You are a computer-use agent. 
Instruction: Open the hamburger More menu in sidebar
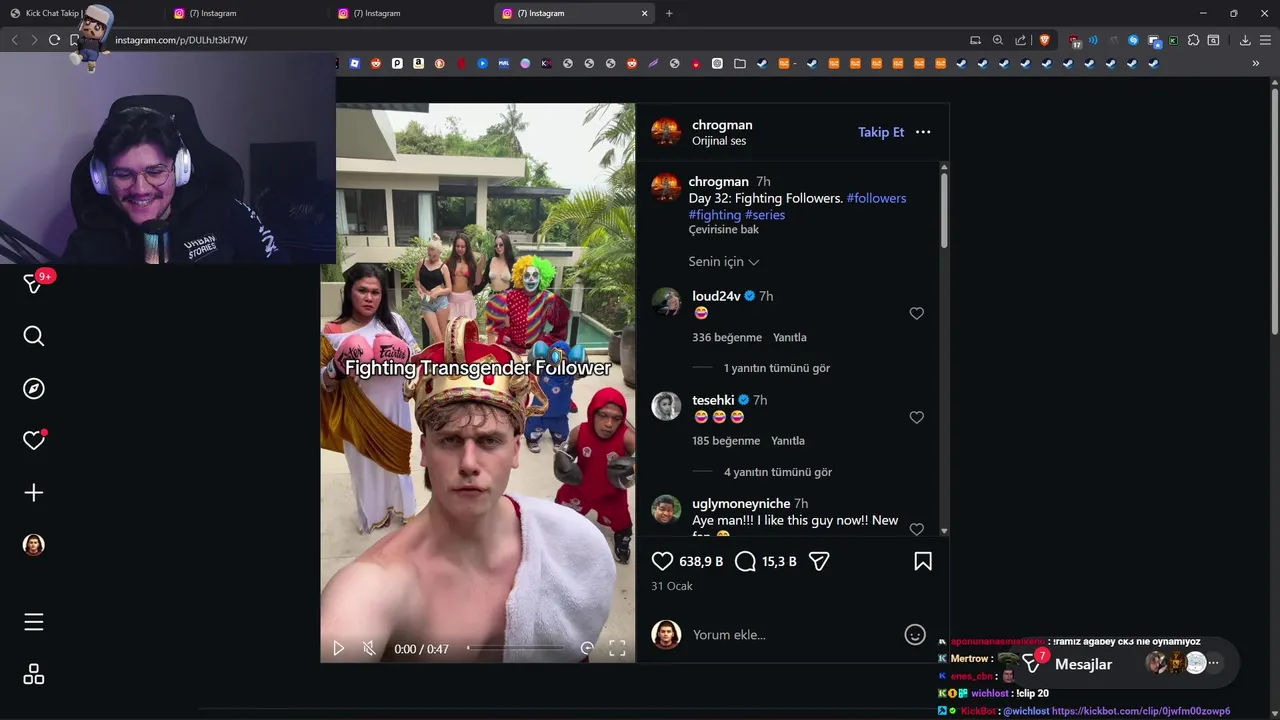click(34, 622)
